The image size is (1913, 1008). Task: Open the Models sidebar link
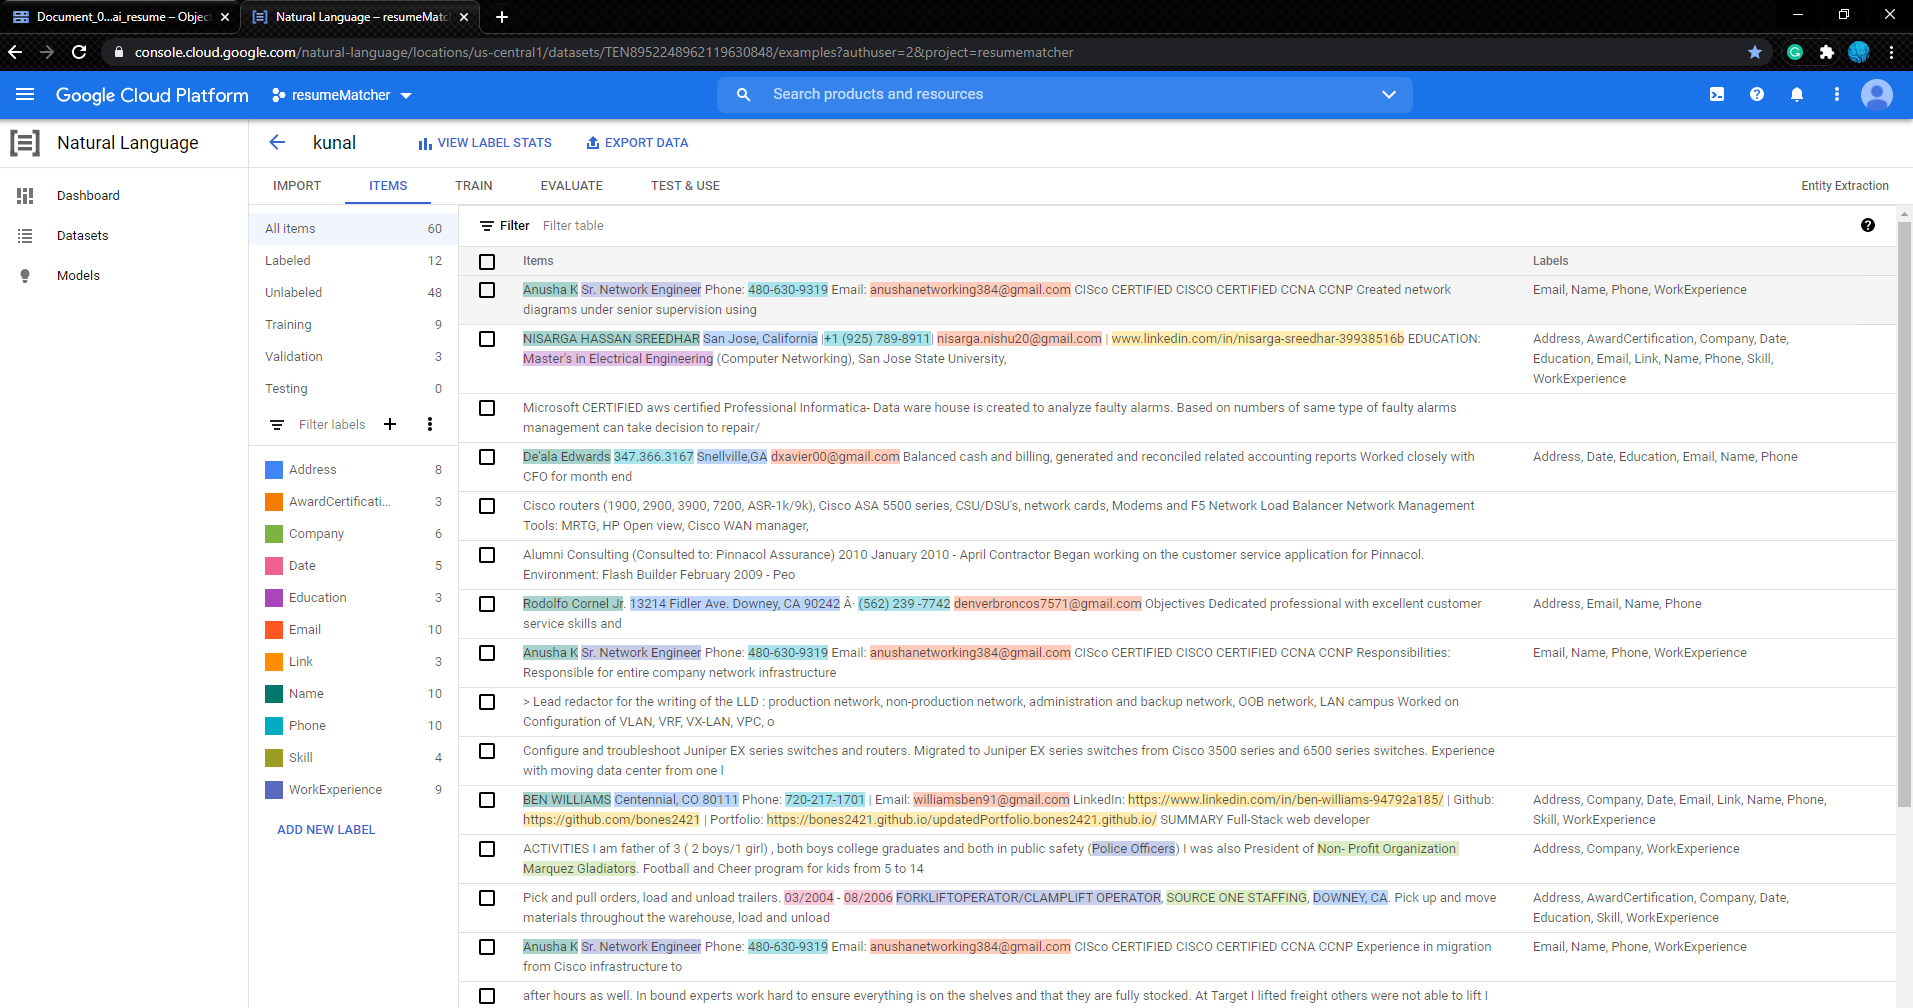(78, 276)
